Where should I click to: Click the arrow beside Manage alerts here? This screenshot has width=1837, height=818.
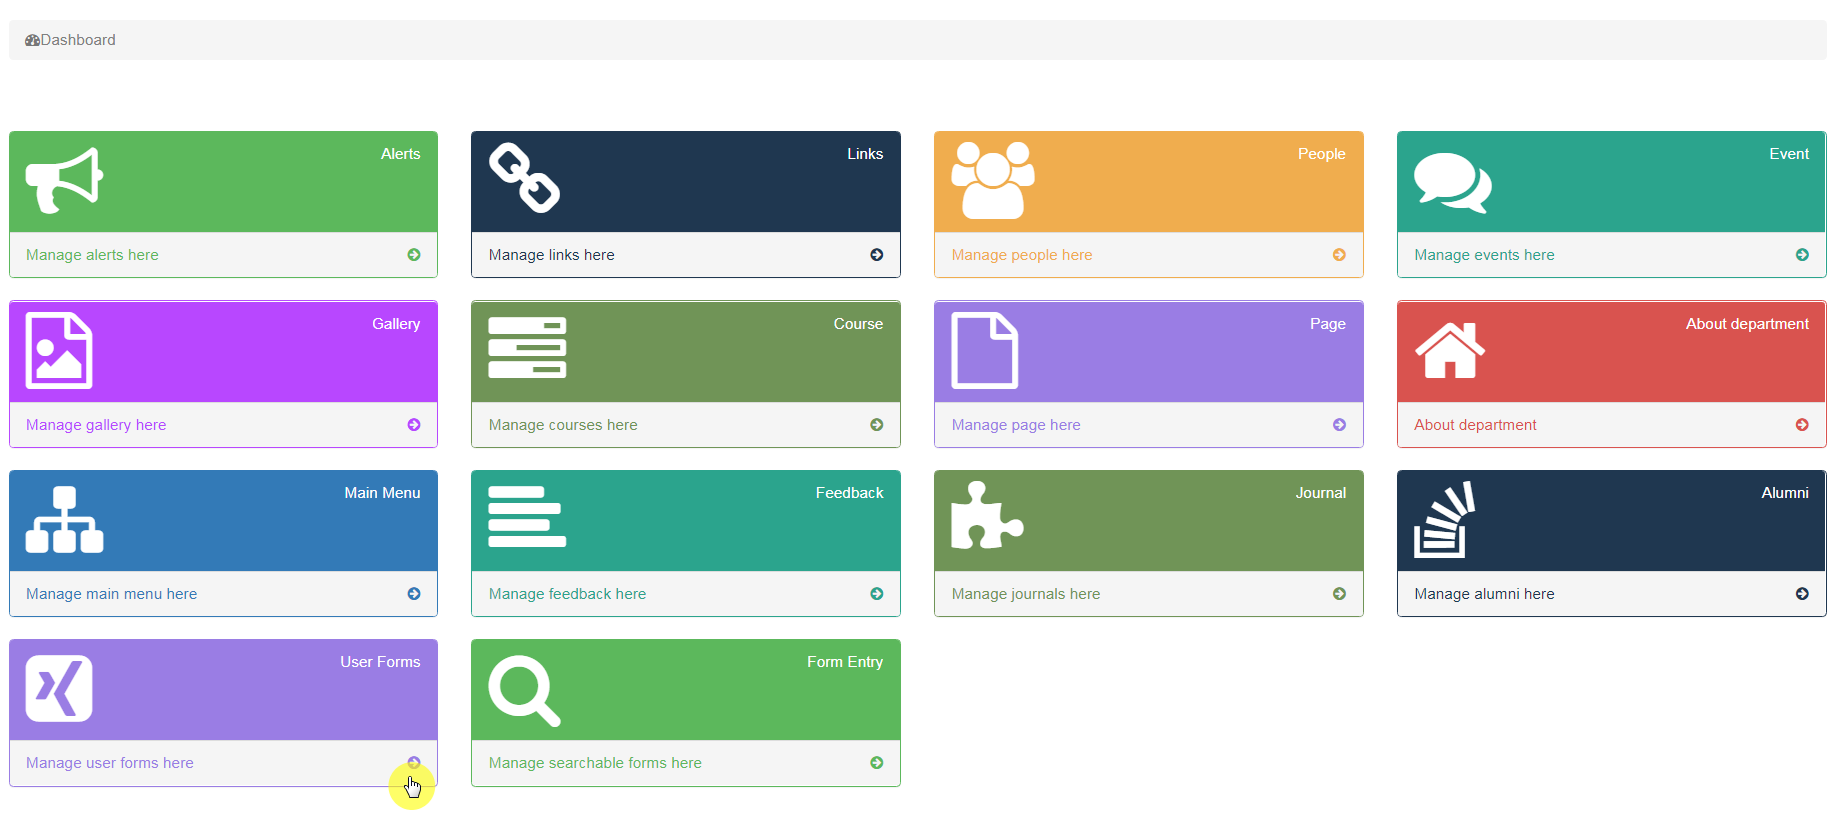point(414,255)
